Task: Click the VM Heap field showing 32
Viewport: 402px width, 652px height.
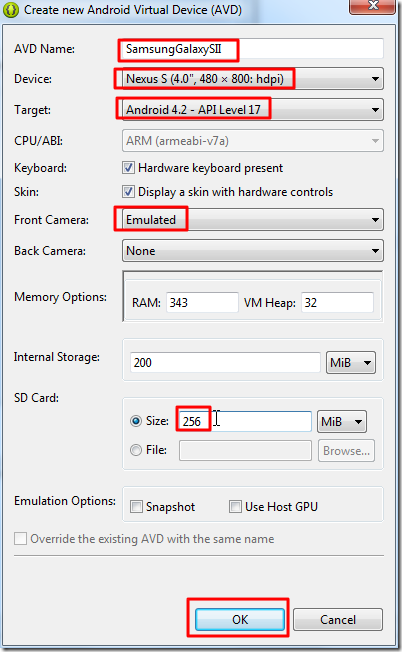Action: (x=337, y=302)
